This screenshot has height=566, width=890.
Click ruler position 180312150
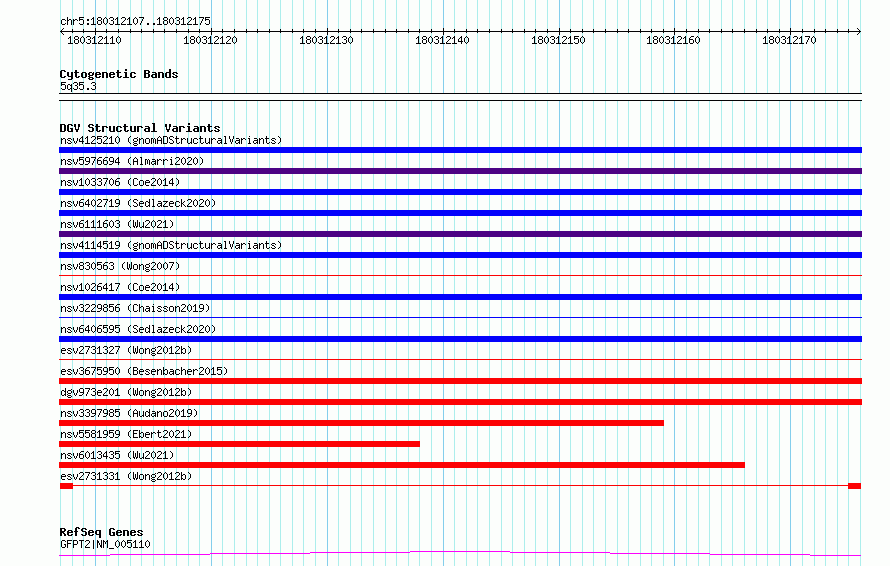click(558, 40)
